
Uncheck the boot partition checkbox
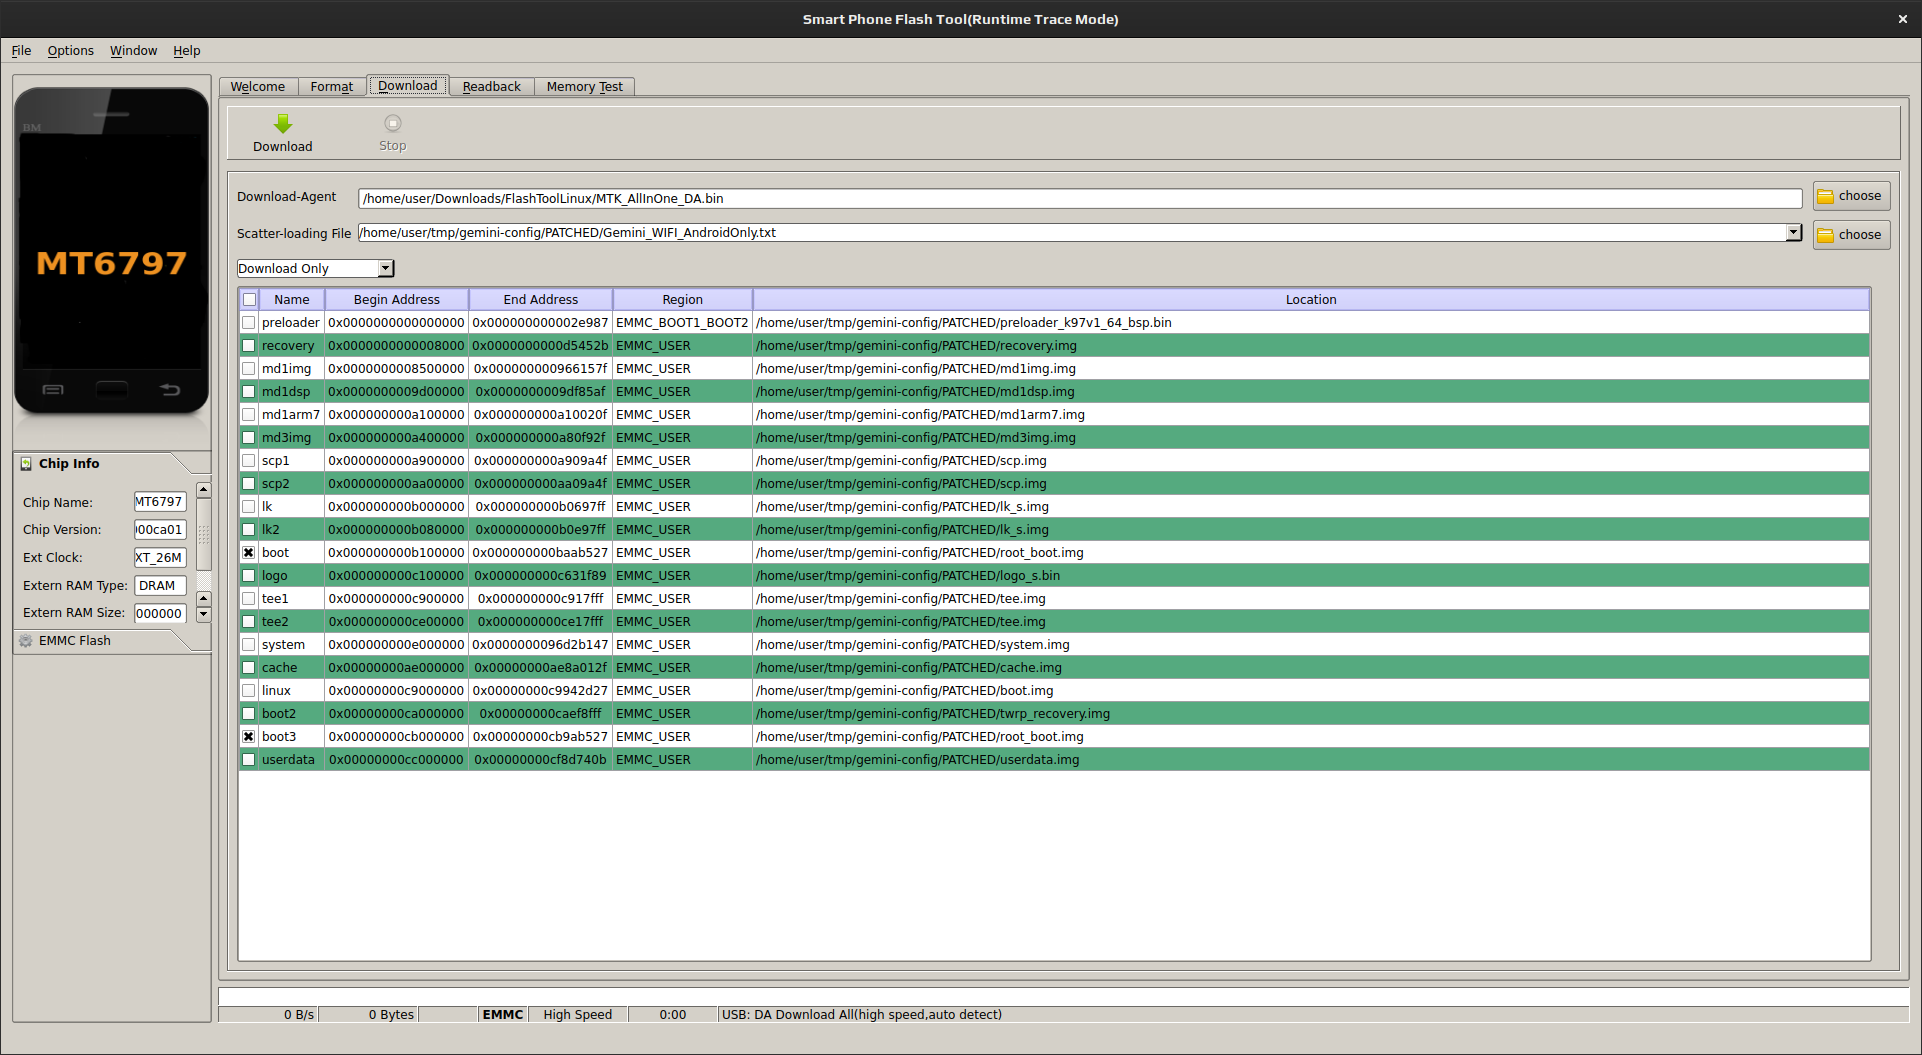(249, 553)
